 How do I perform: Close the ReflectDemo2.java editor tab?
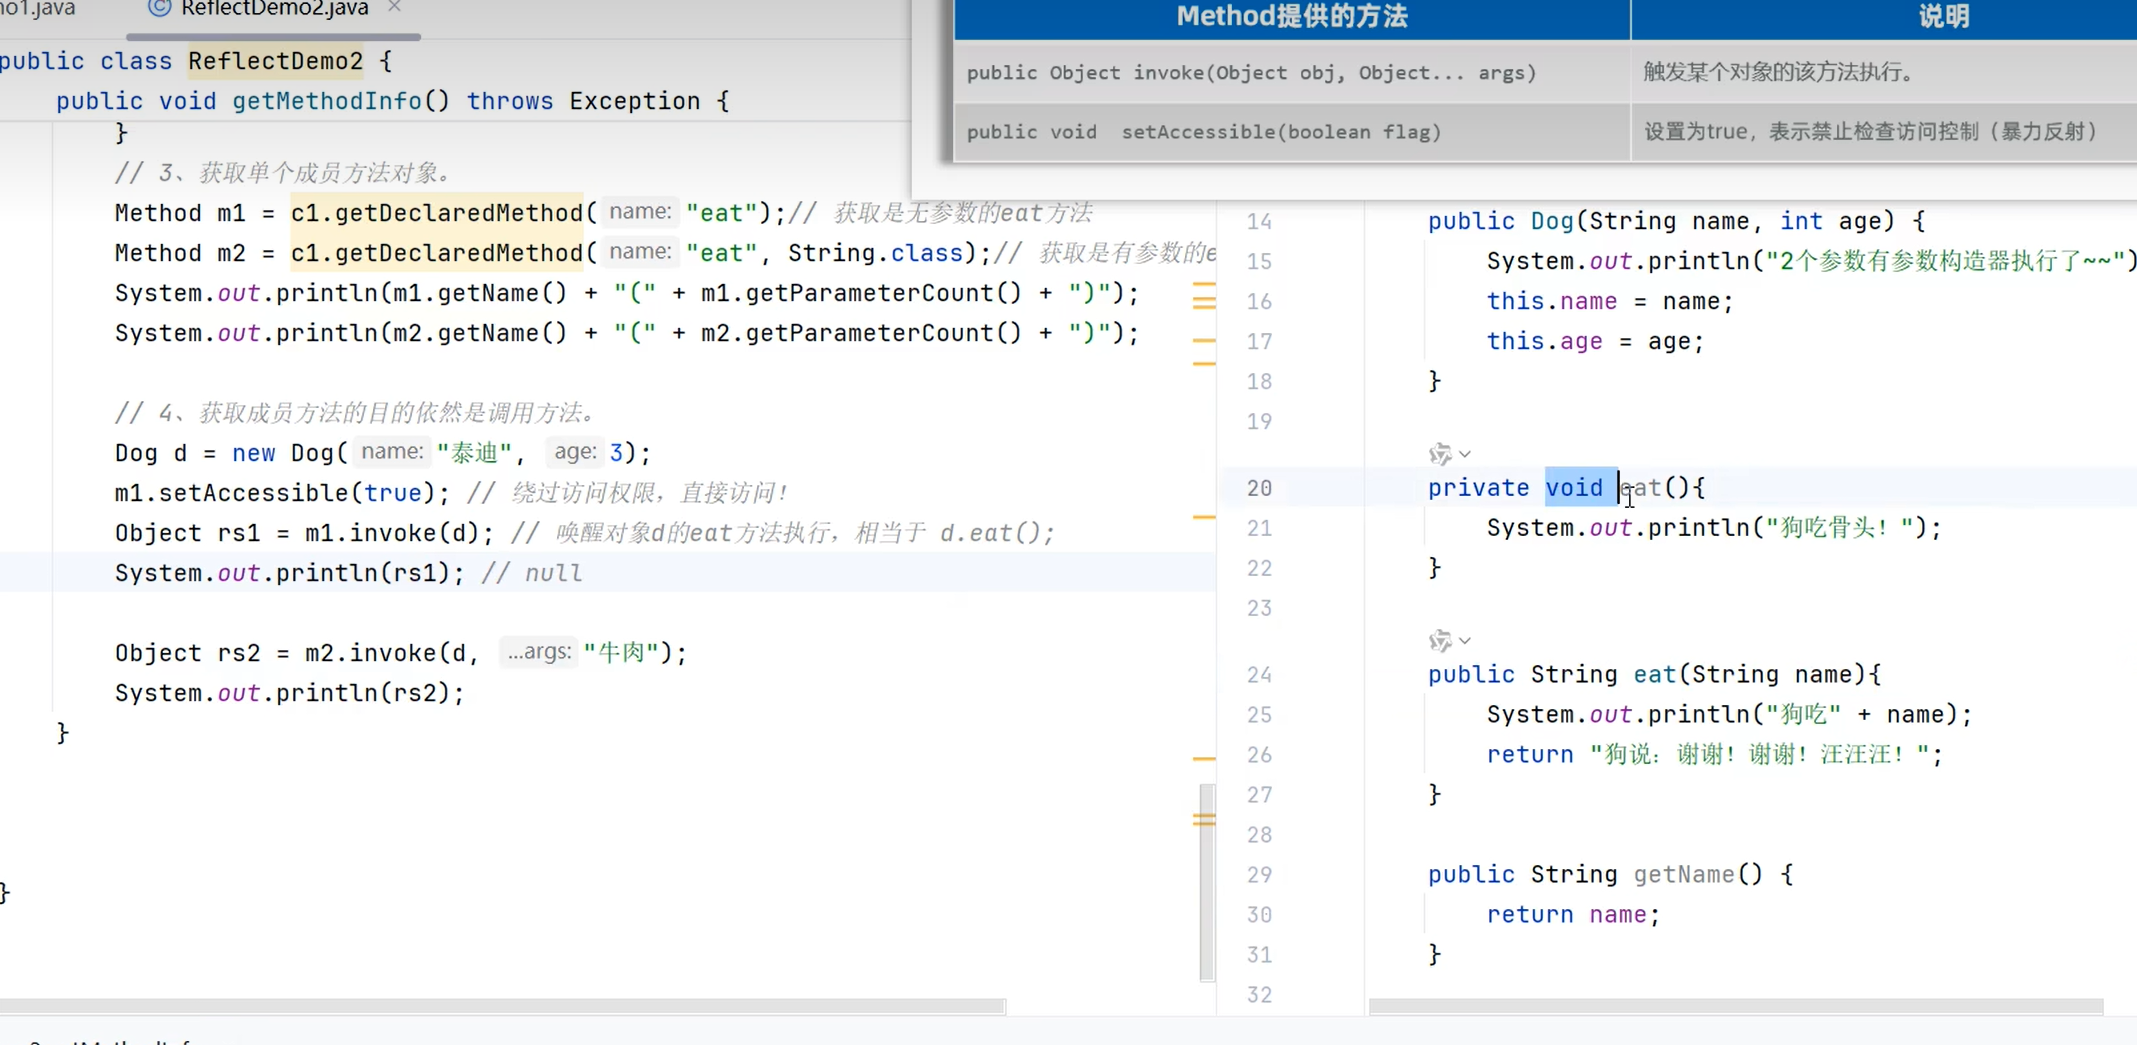pyautogui.click(x=394, y=7)
